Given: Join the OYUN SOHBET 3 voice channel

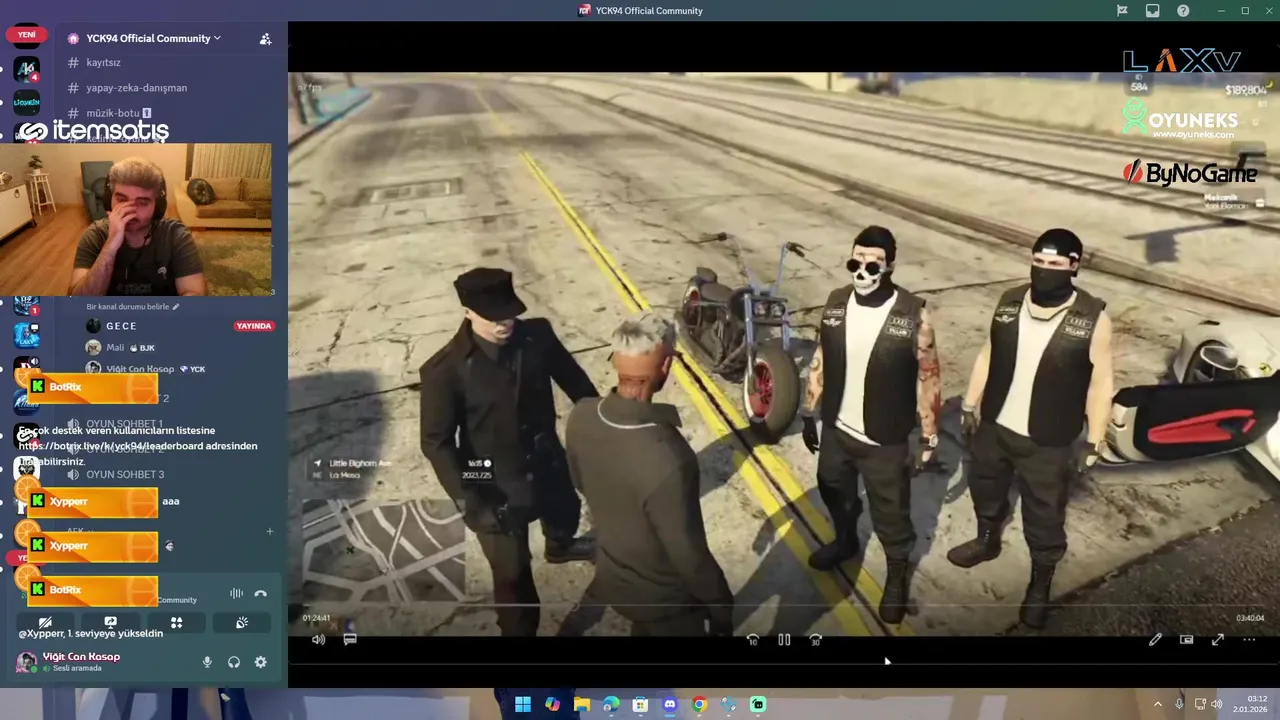Looking at the screenshot, I should (x=125, y=474).
